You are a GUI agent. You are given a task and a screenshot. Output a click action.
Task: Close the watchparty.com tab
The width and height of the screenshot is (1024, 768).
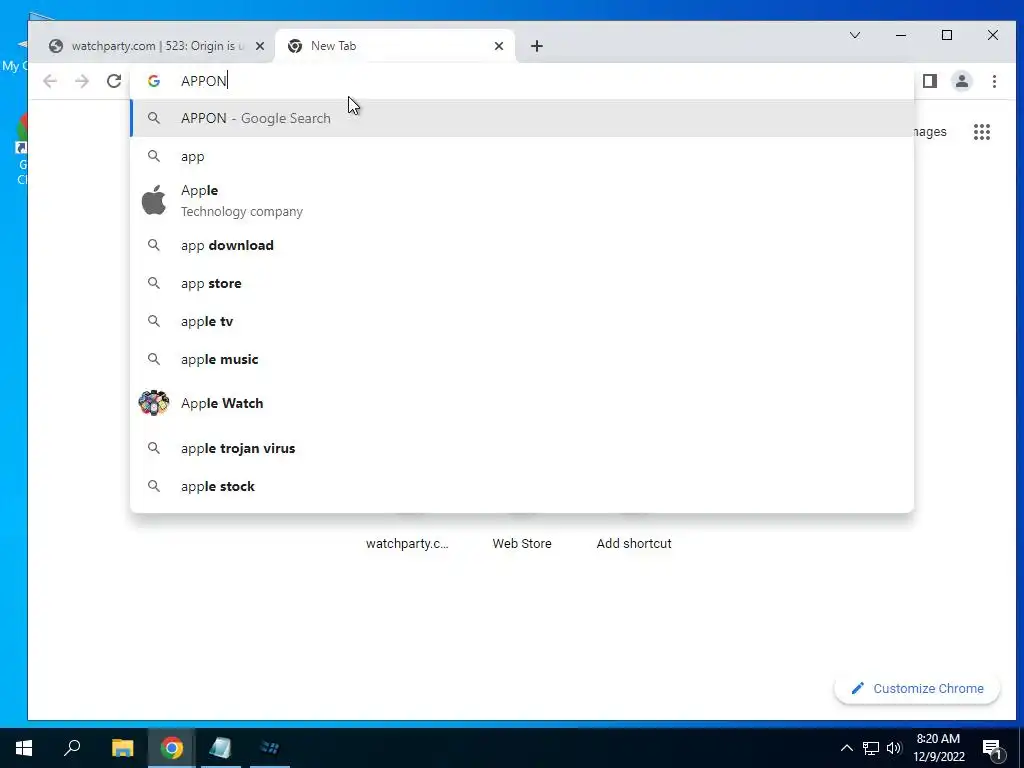pyautogui.click(x=260, y=46)
